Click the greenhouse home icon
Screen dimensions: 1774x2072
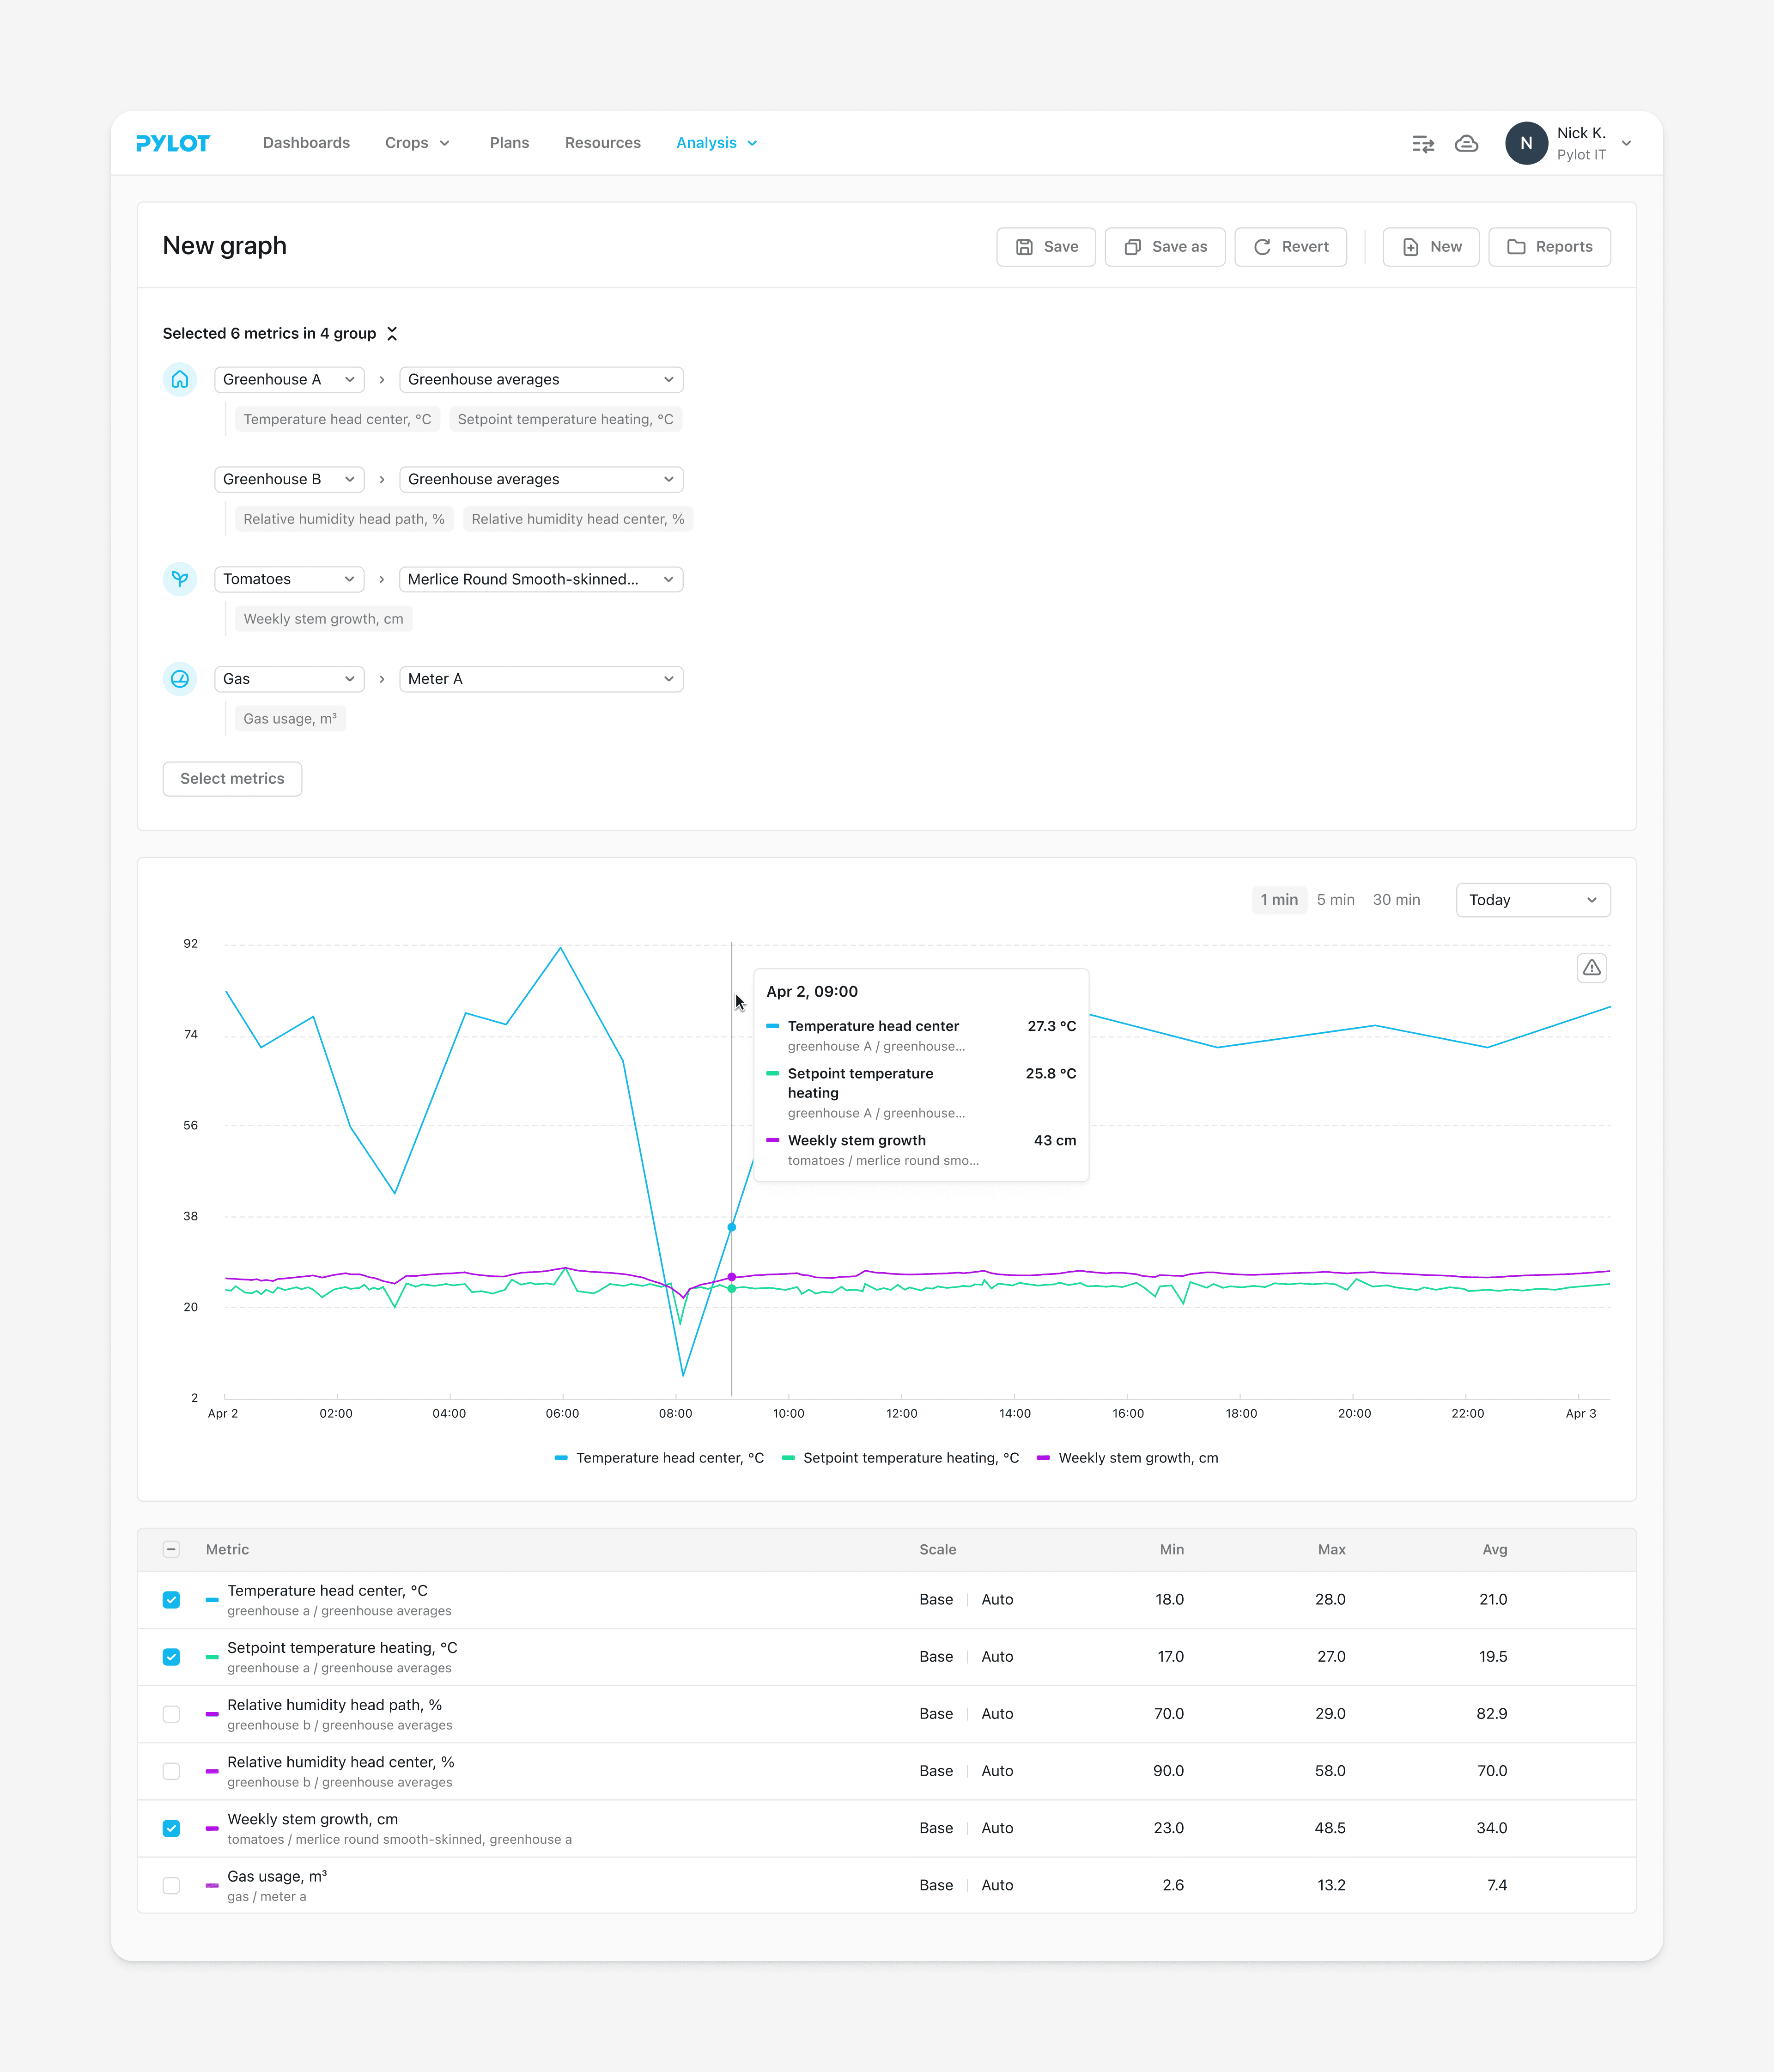click(180, 380)
